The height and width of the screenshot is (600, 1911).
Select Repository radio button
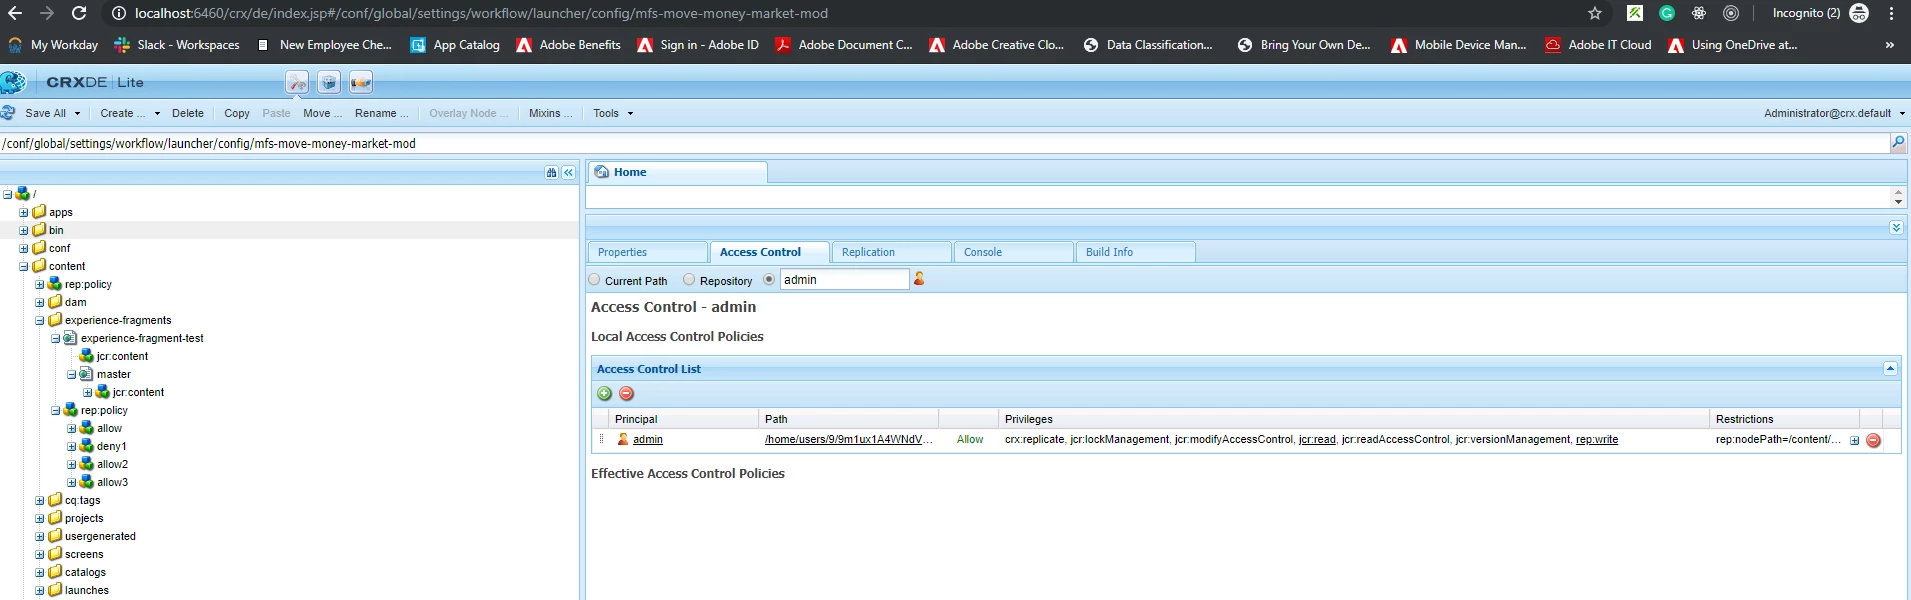689,280
